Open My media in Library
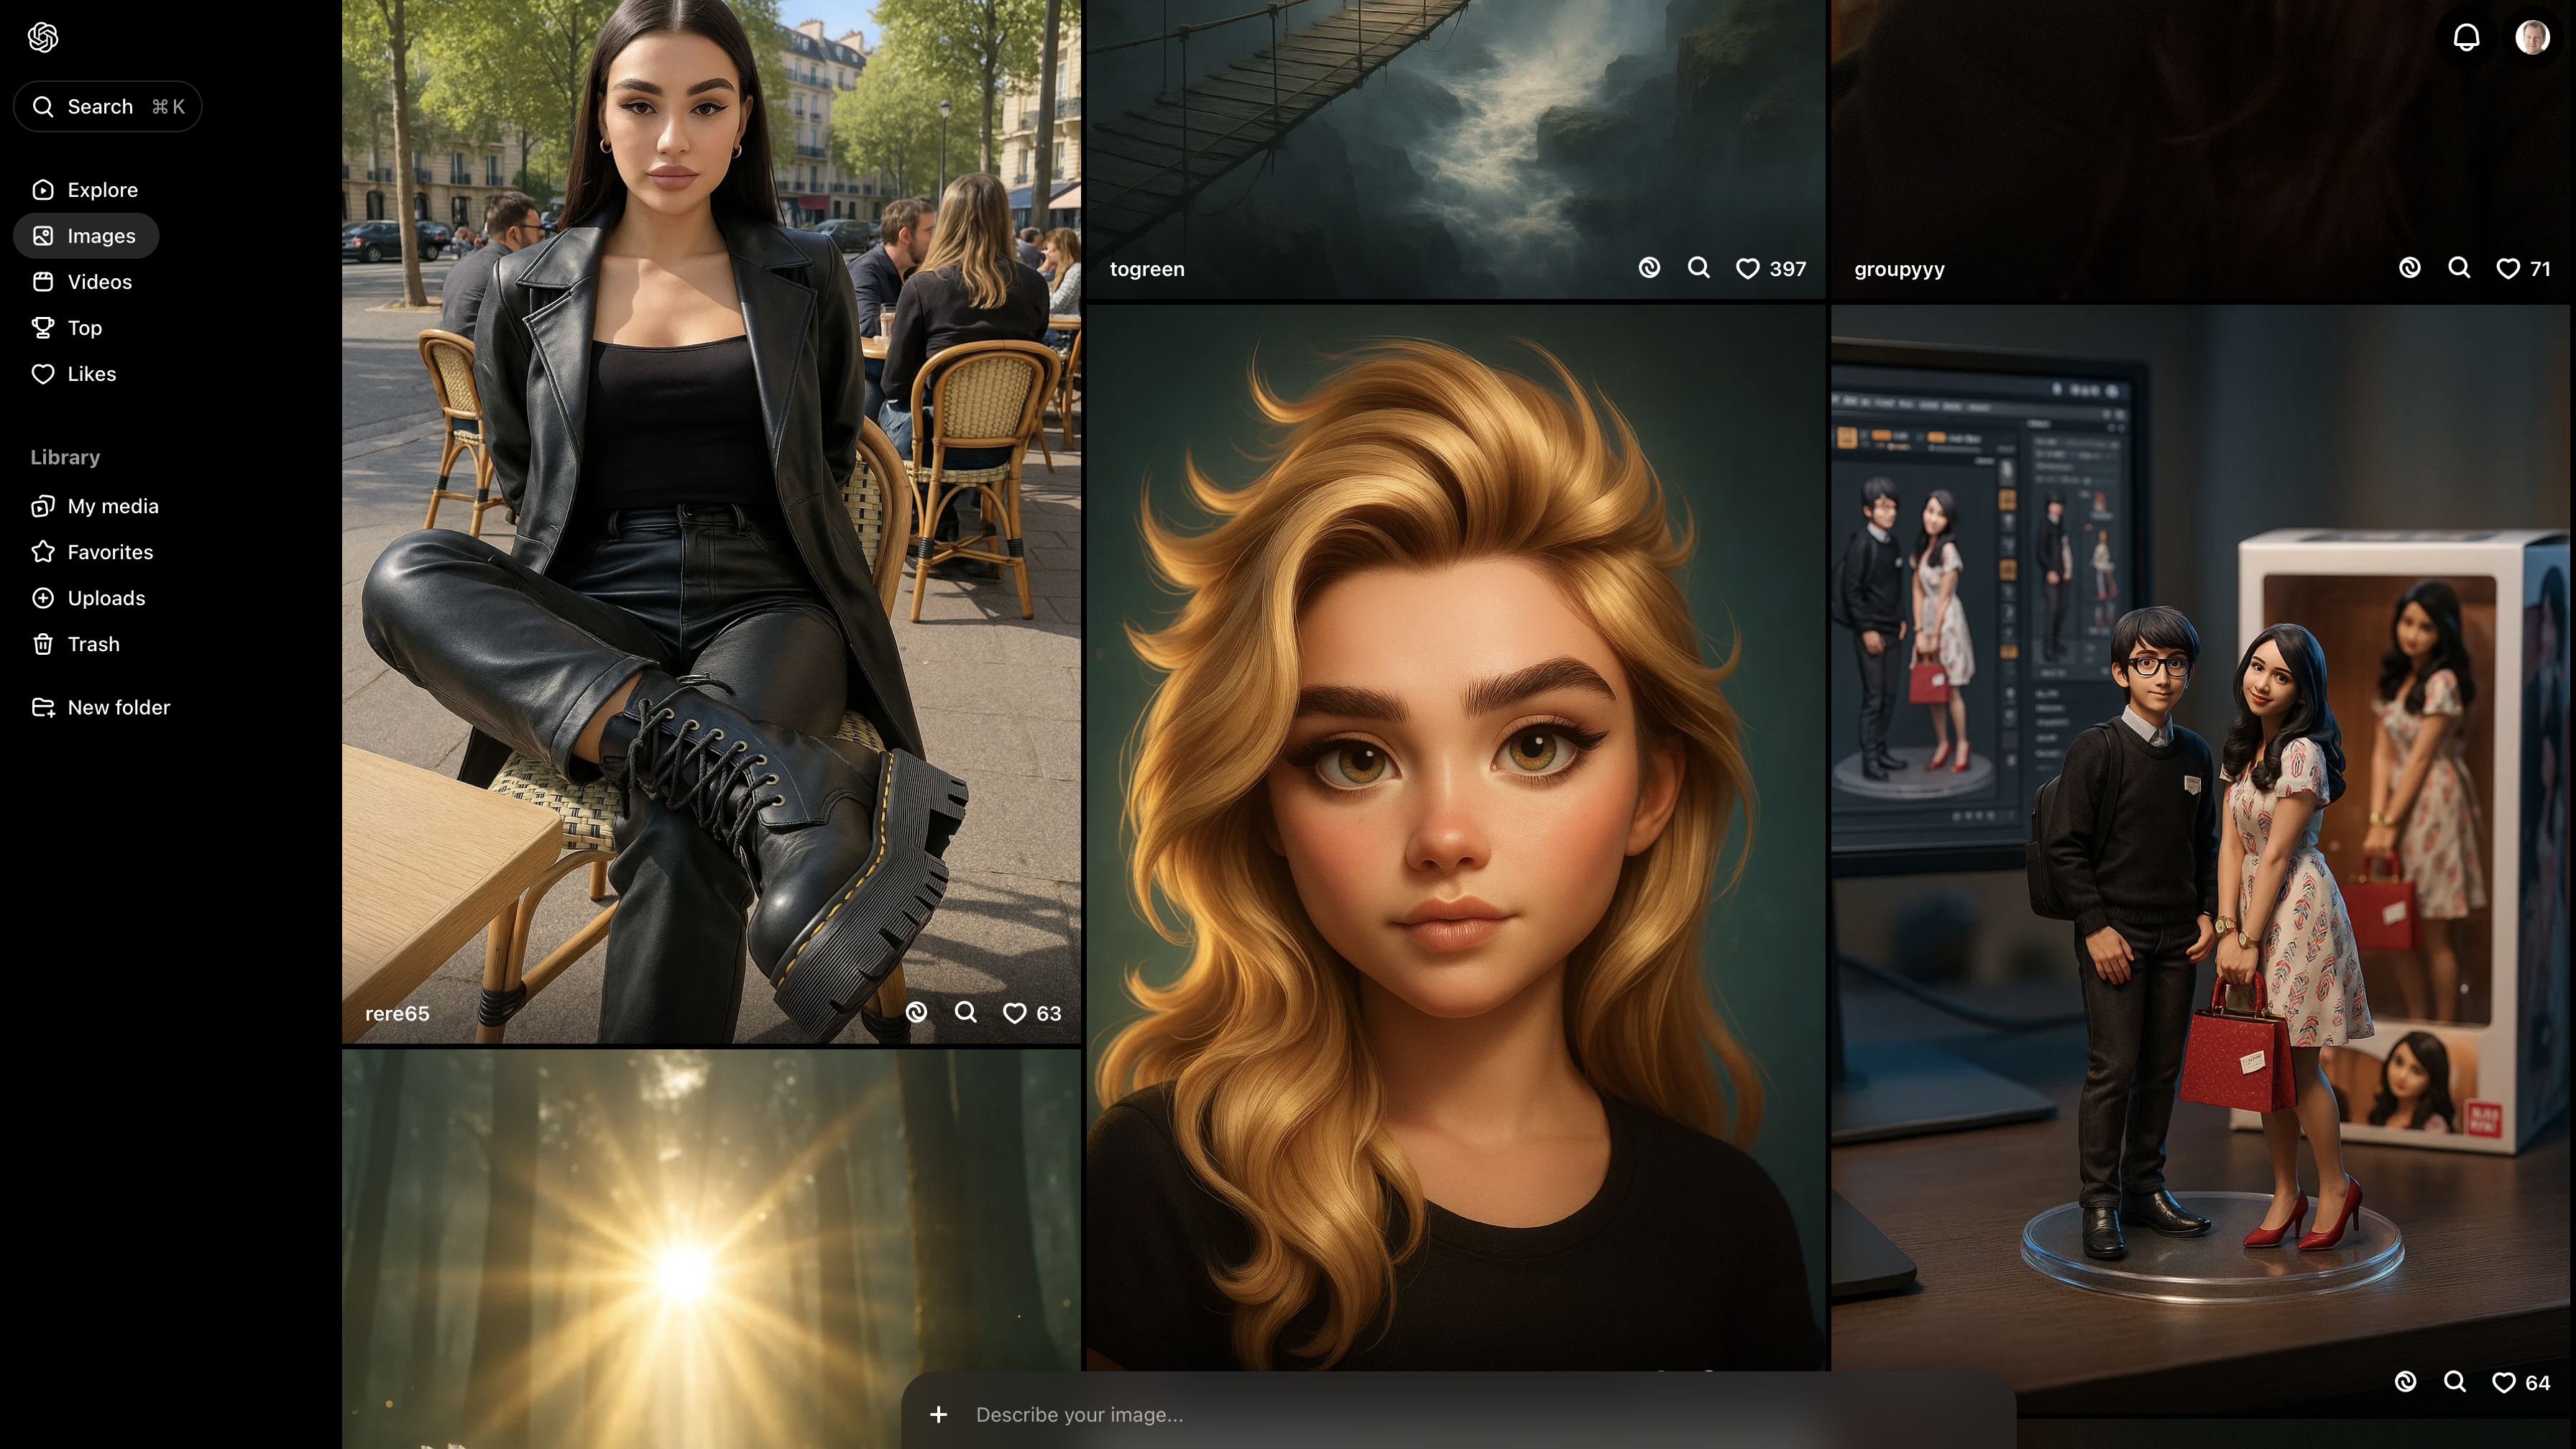This screenshot has height=1449, width=2576. 112,506
